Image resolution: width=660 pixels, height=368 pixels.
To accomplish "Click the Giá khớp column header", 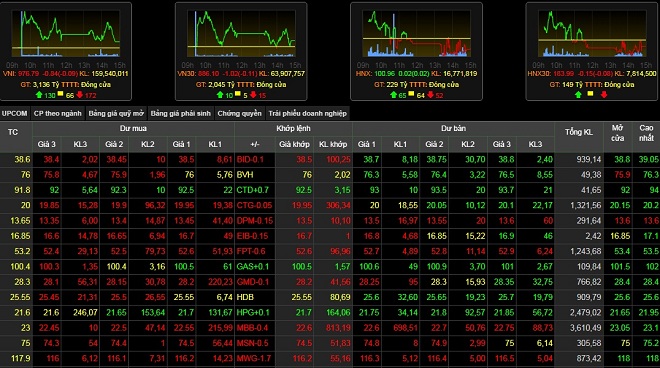I will pyautogui.click(x=294, y=144).
